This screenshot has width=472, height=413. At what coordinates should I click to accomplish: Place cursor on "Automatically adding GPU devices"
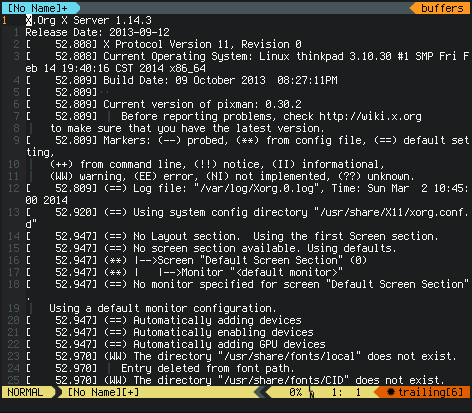(229, 344)
